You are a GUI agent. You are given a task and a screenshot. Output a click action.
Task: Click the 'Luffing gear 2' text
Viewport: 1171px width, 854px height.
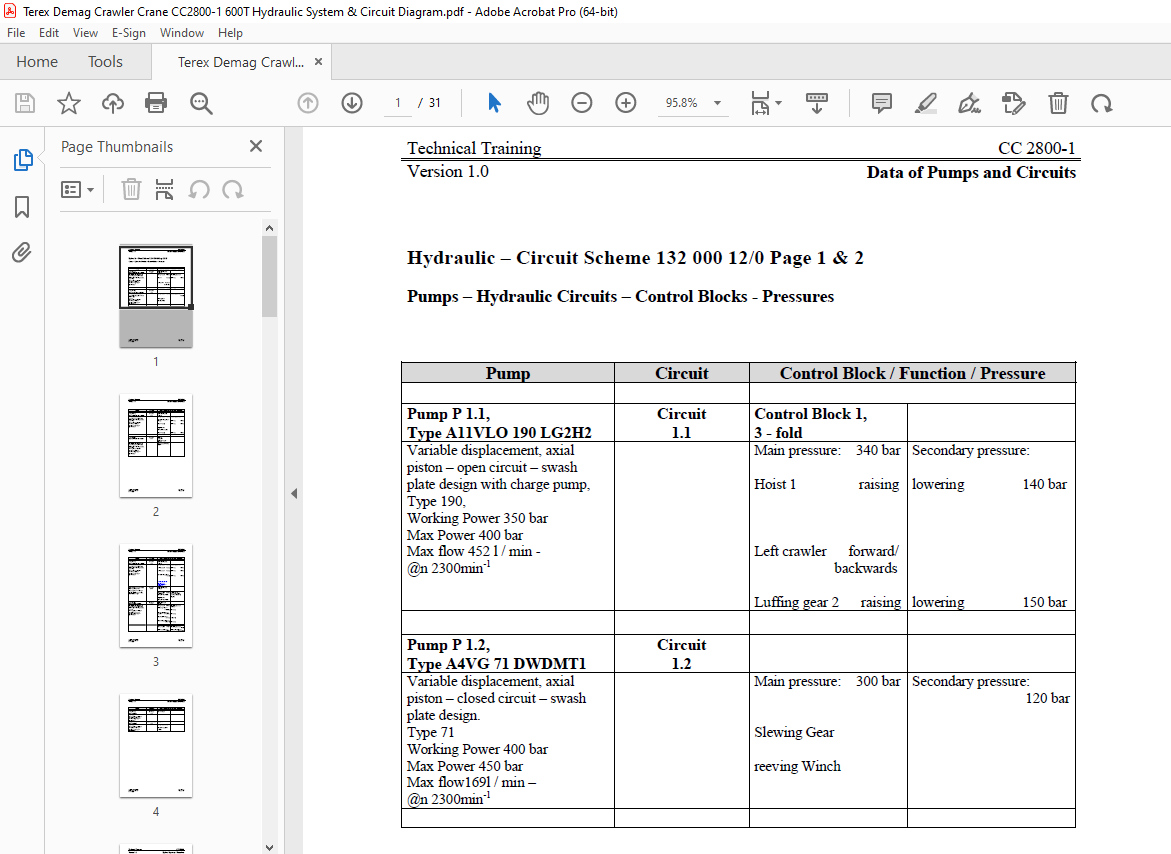pyautogui.click(x=796, y=602)
